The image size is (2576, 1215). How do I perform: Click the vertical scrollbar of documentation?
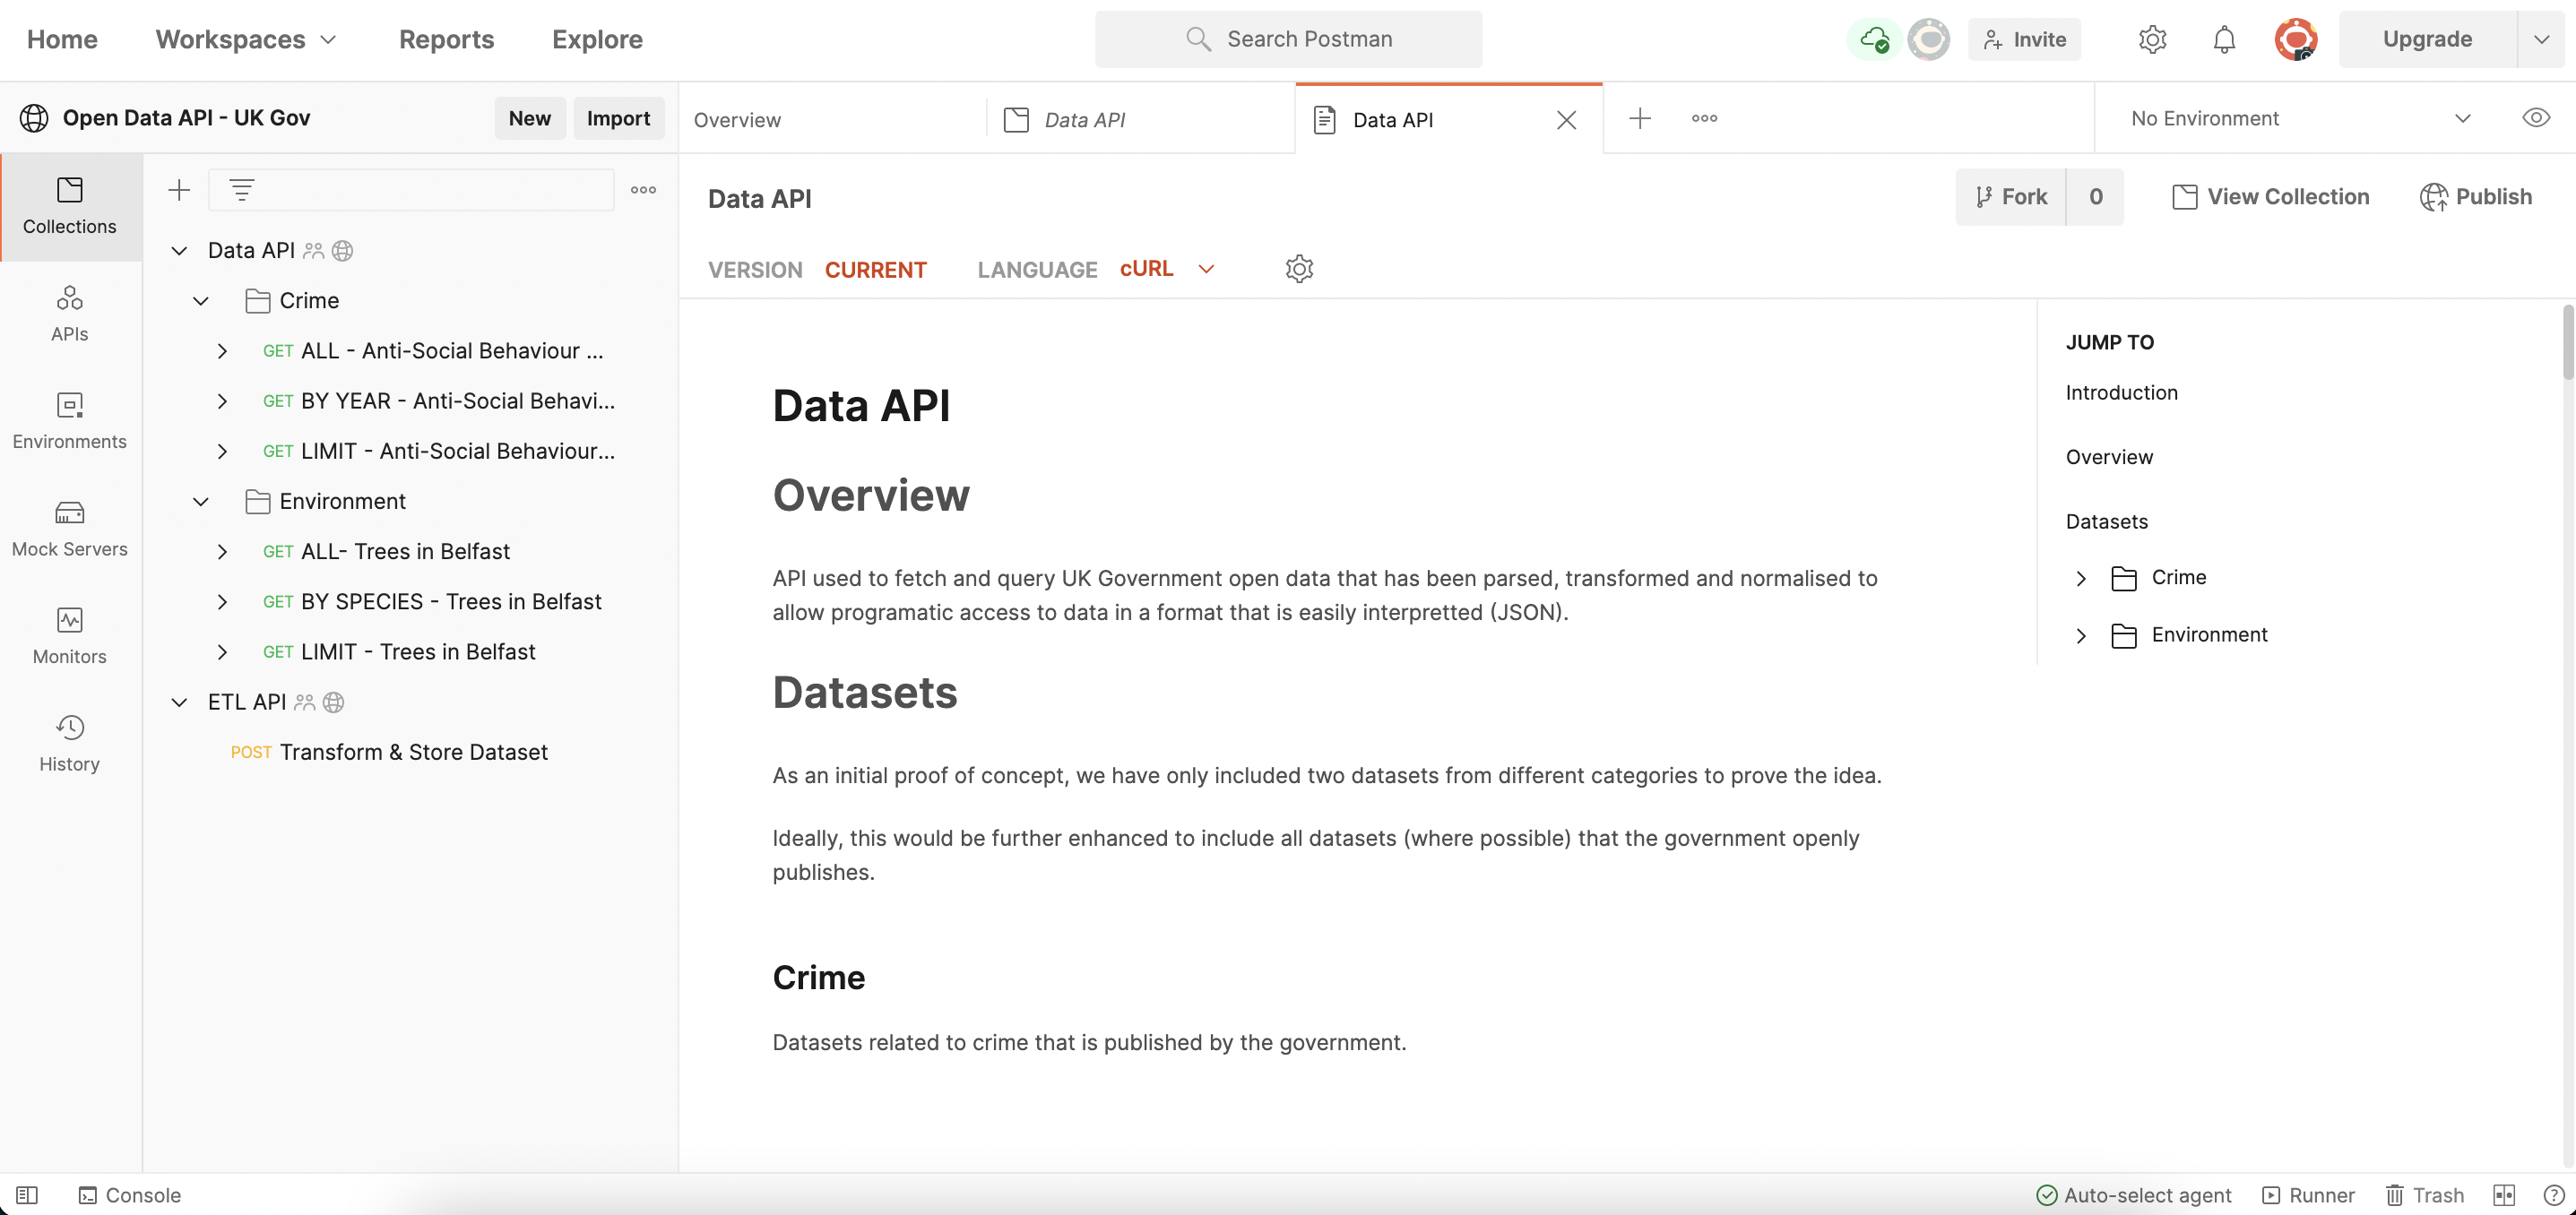pos(2567,342)
